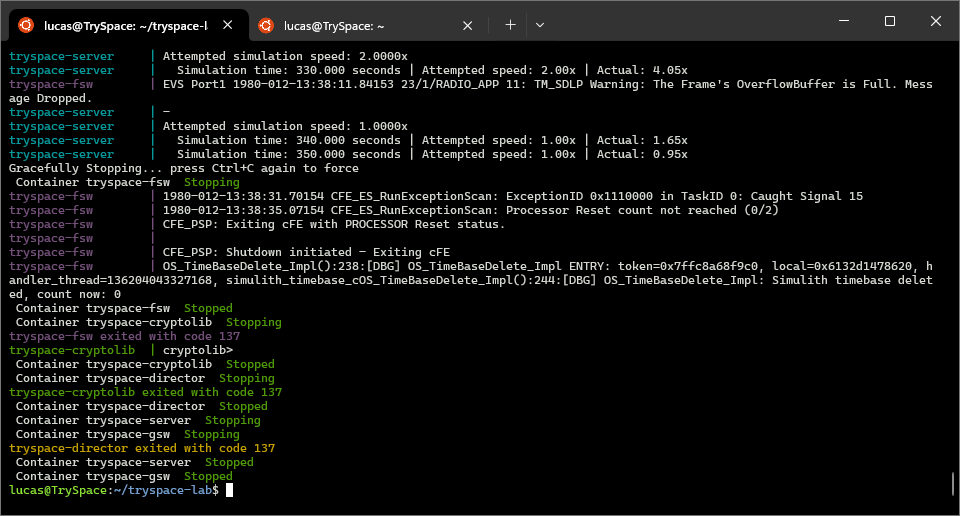This screenshot has height=516, width=960.
Task: Click 'Container tryspace-gsw Stopping' line
Action: [127, 435]
